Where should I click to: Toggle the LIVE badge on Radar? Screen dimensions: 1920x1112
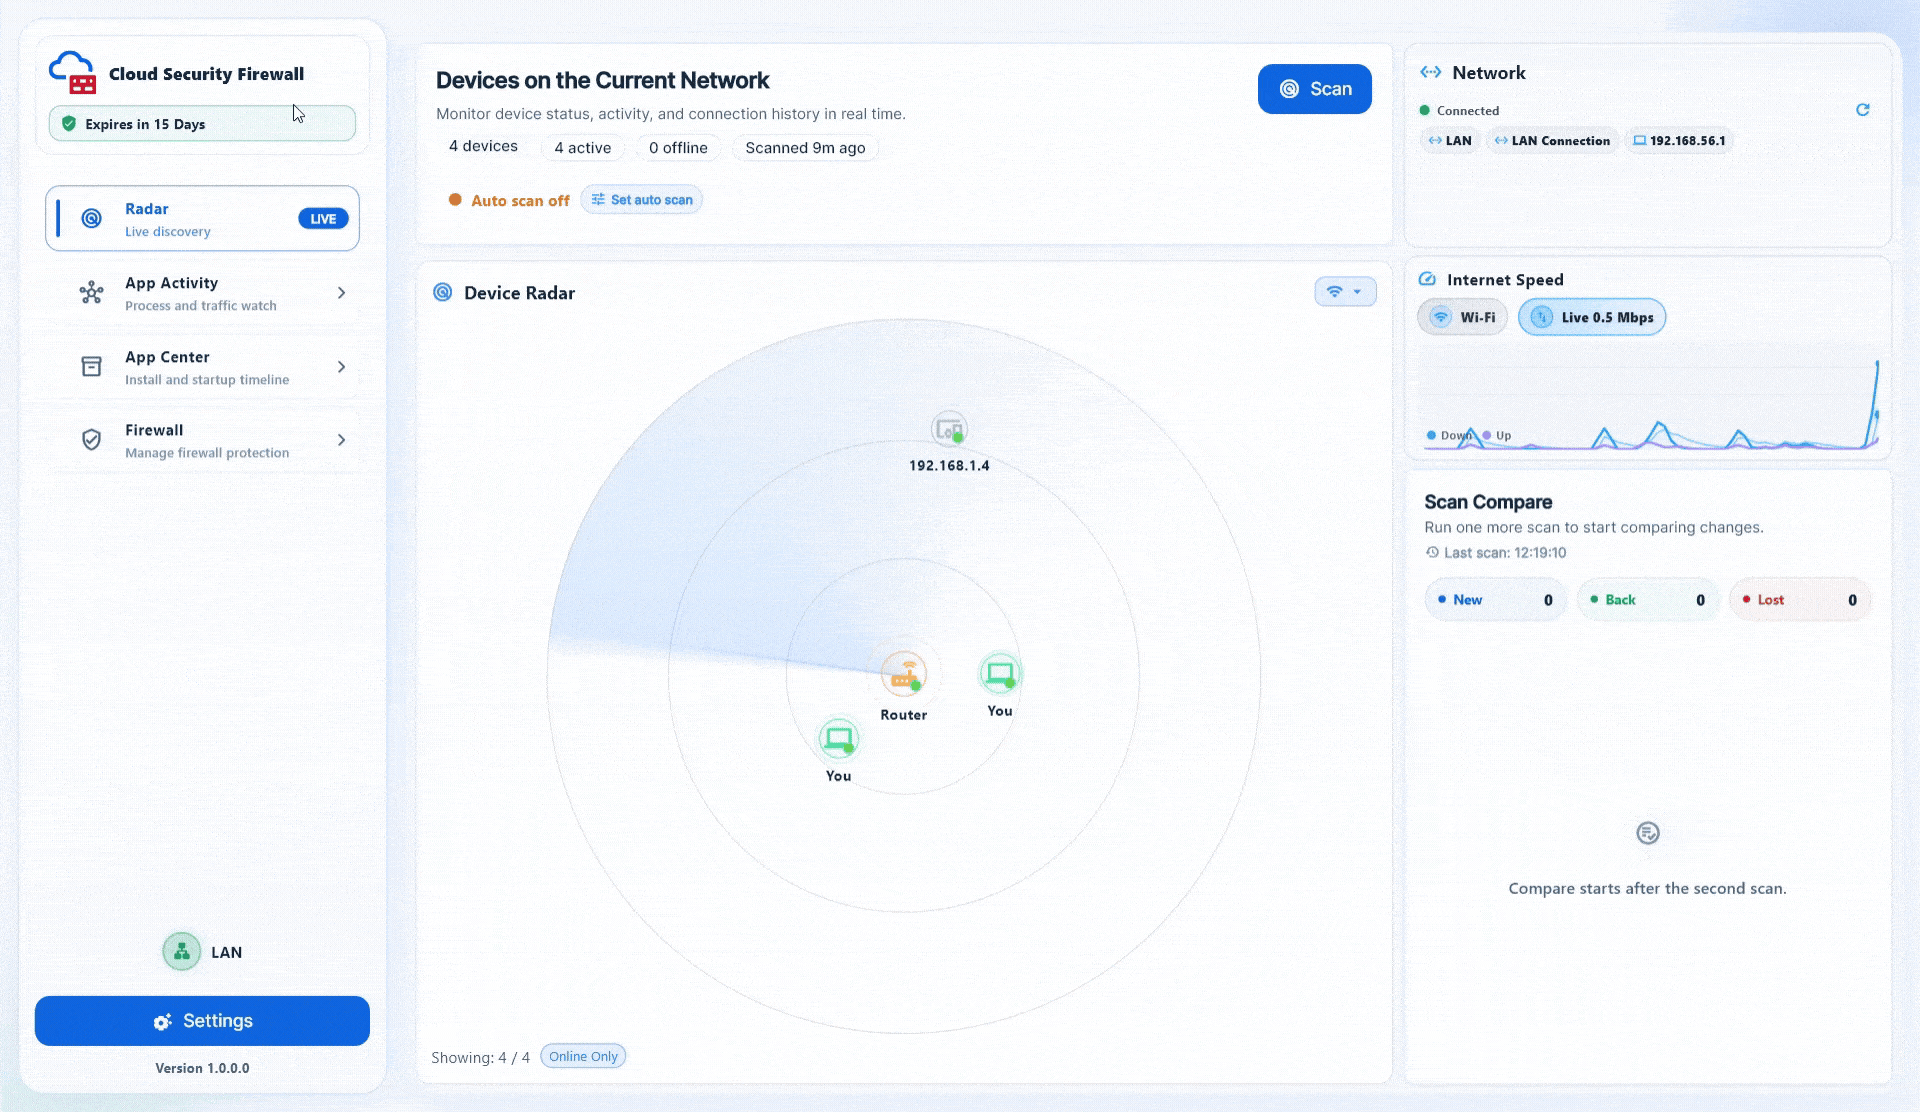click(323, 219)
